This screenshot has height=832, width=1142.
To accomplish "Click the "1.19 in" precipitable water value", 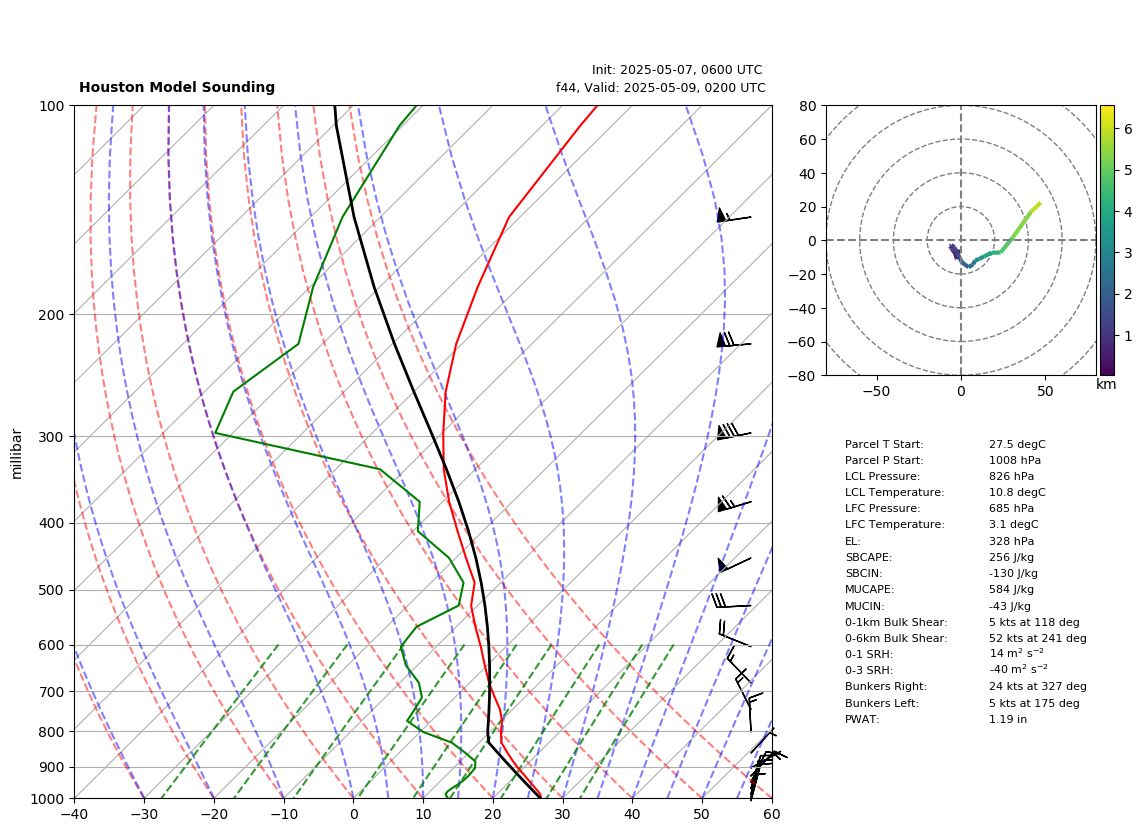I will click(x=1008, y=719).
